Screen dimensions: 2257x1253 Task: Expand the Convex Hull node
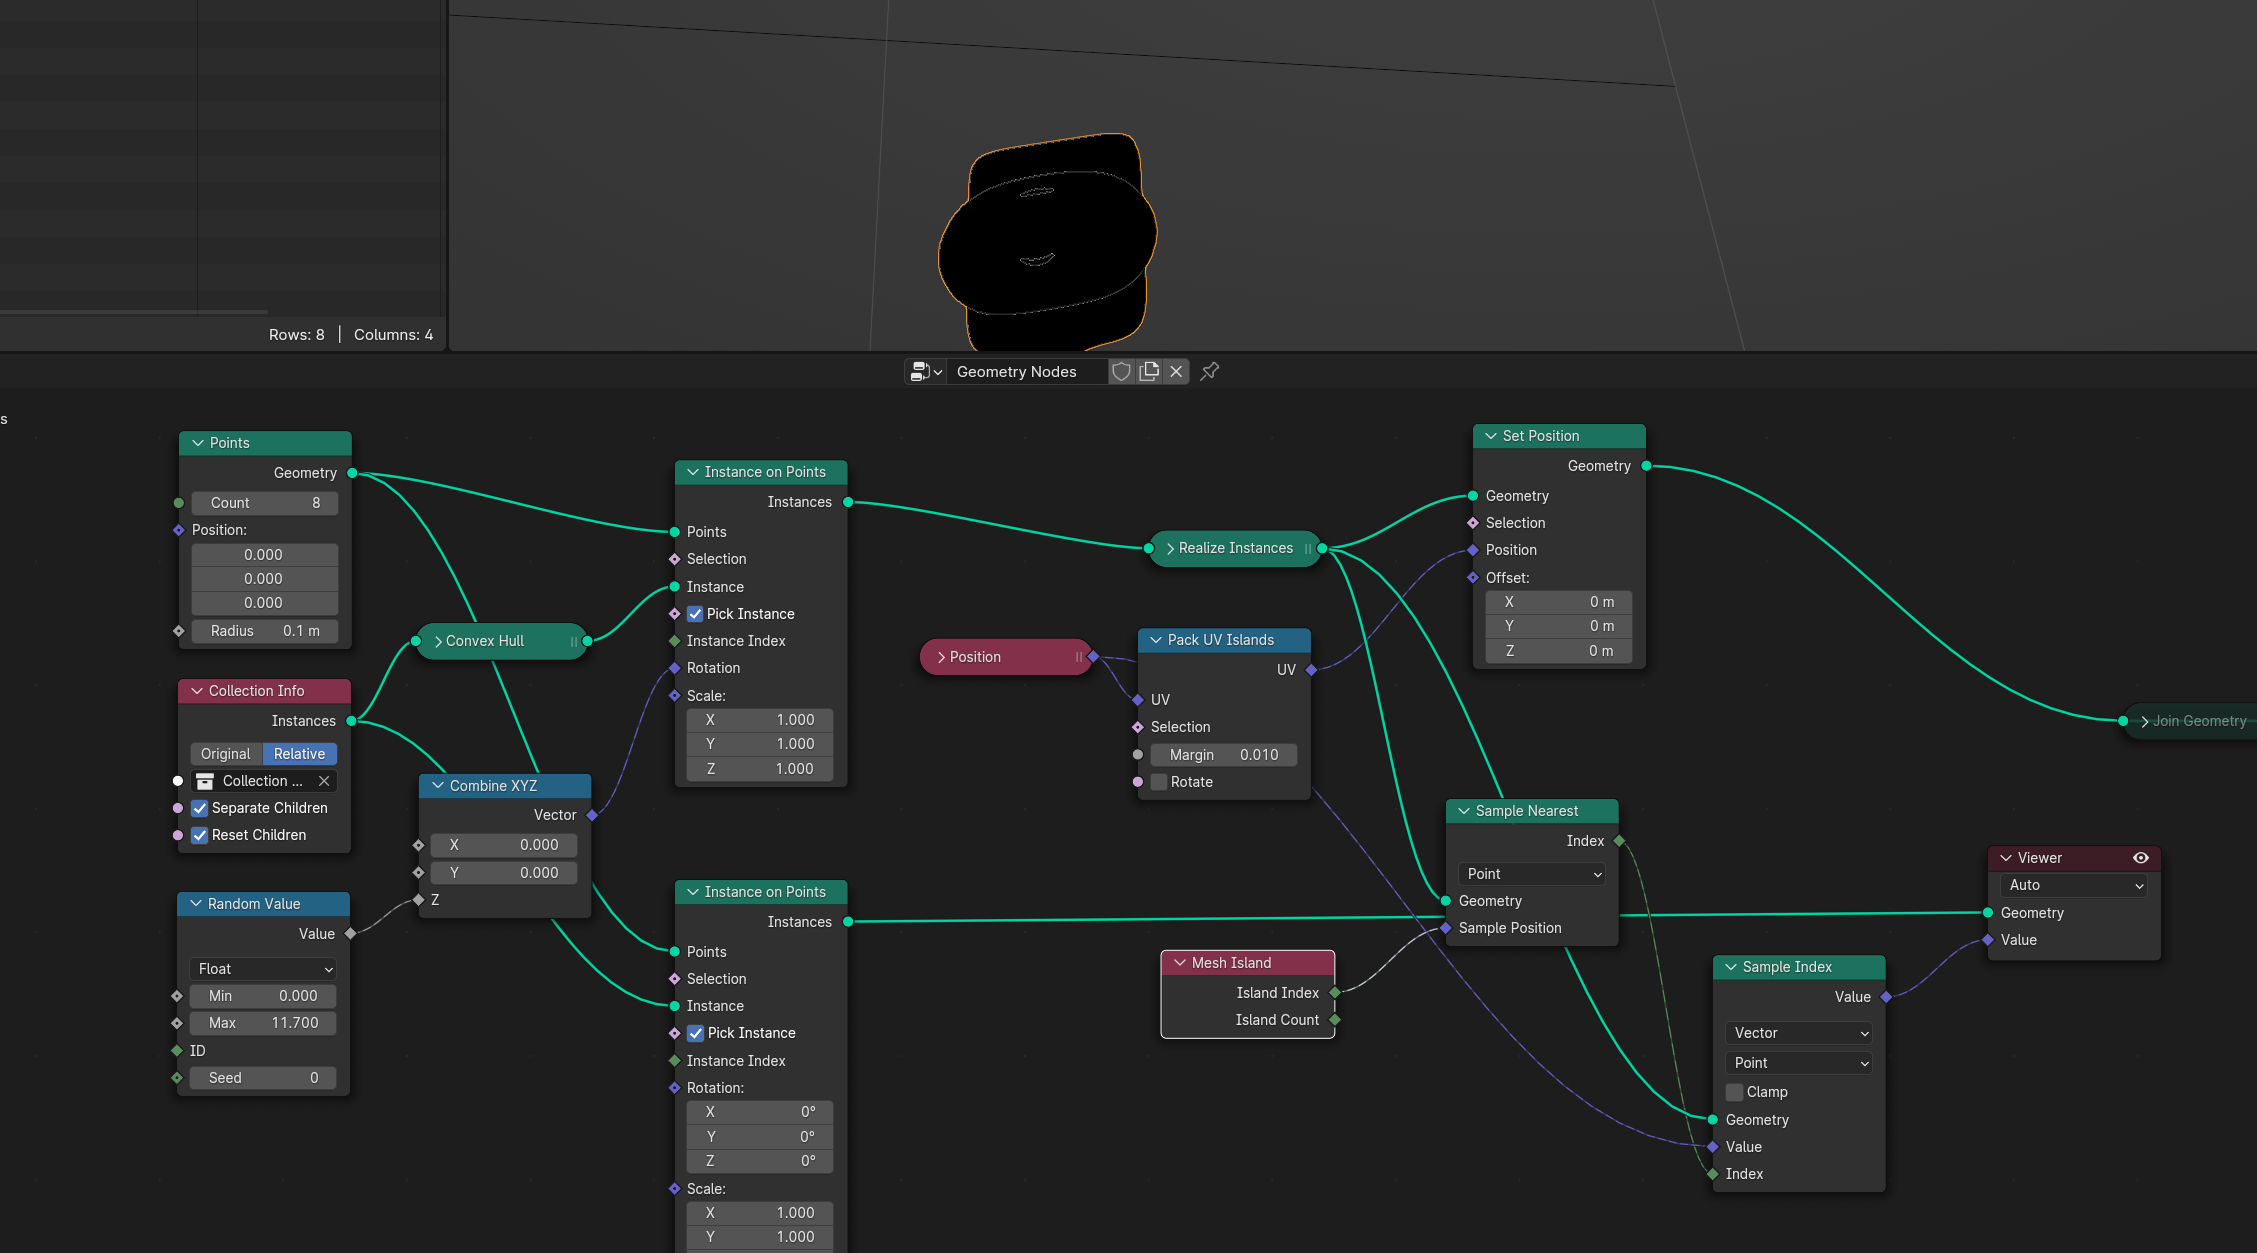(437, 641)
